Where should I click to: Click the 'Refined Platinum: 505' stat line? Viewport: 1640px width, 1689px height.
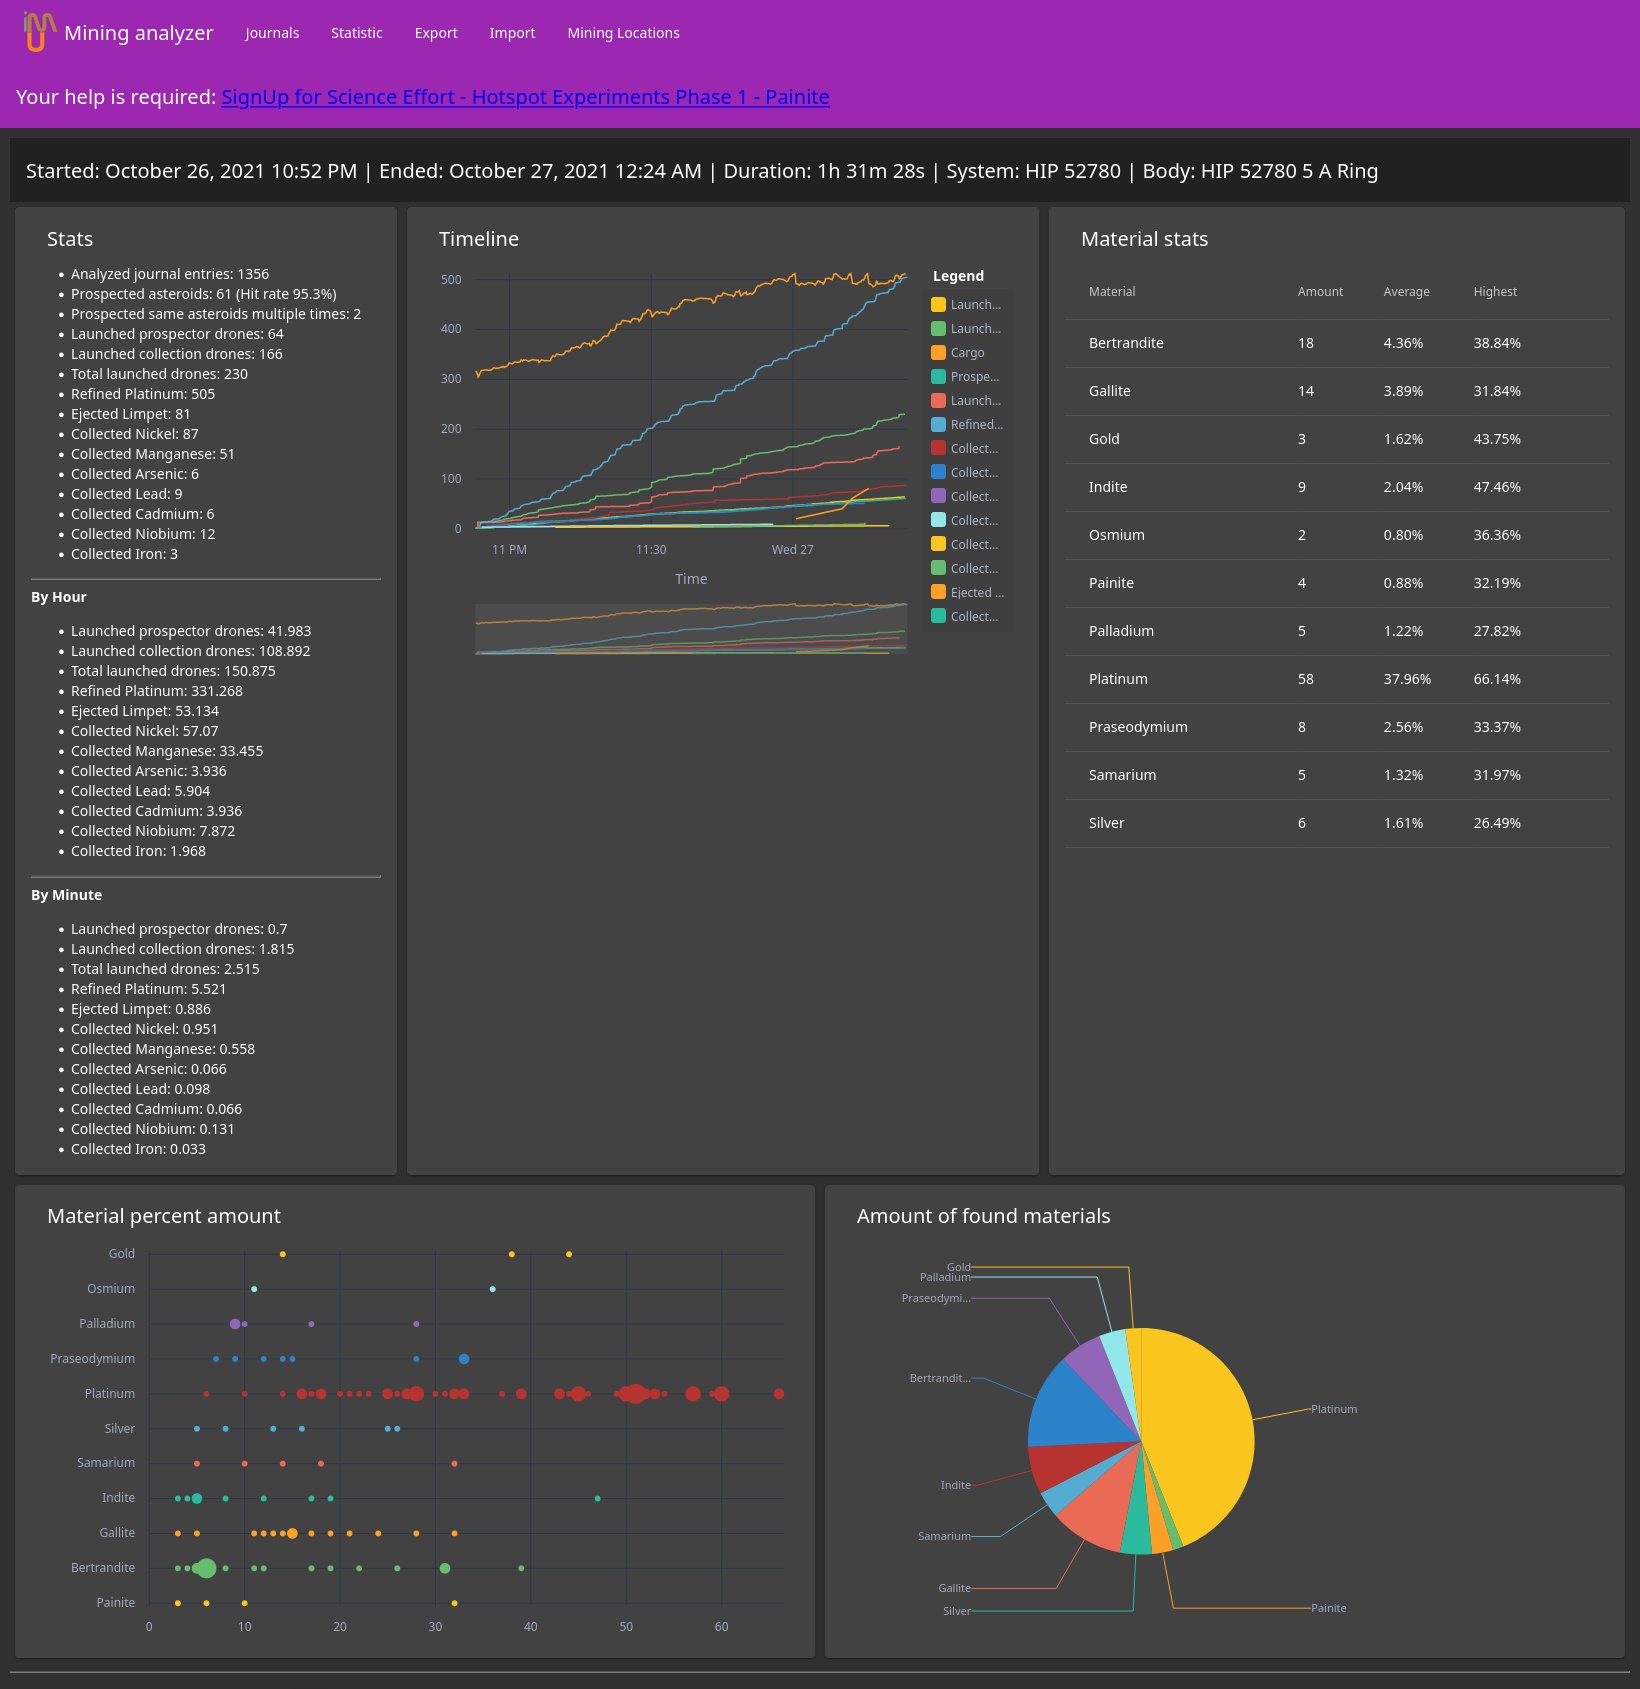point(143,394)
